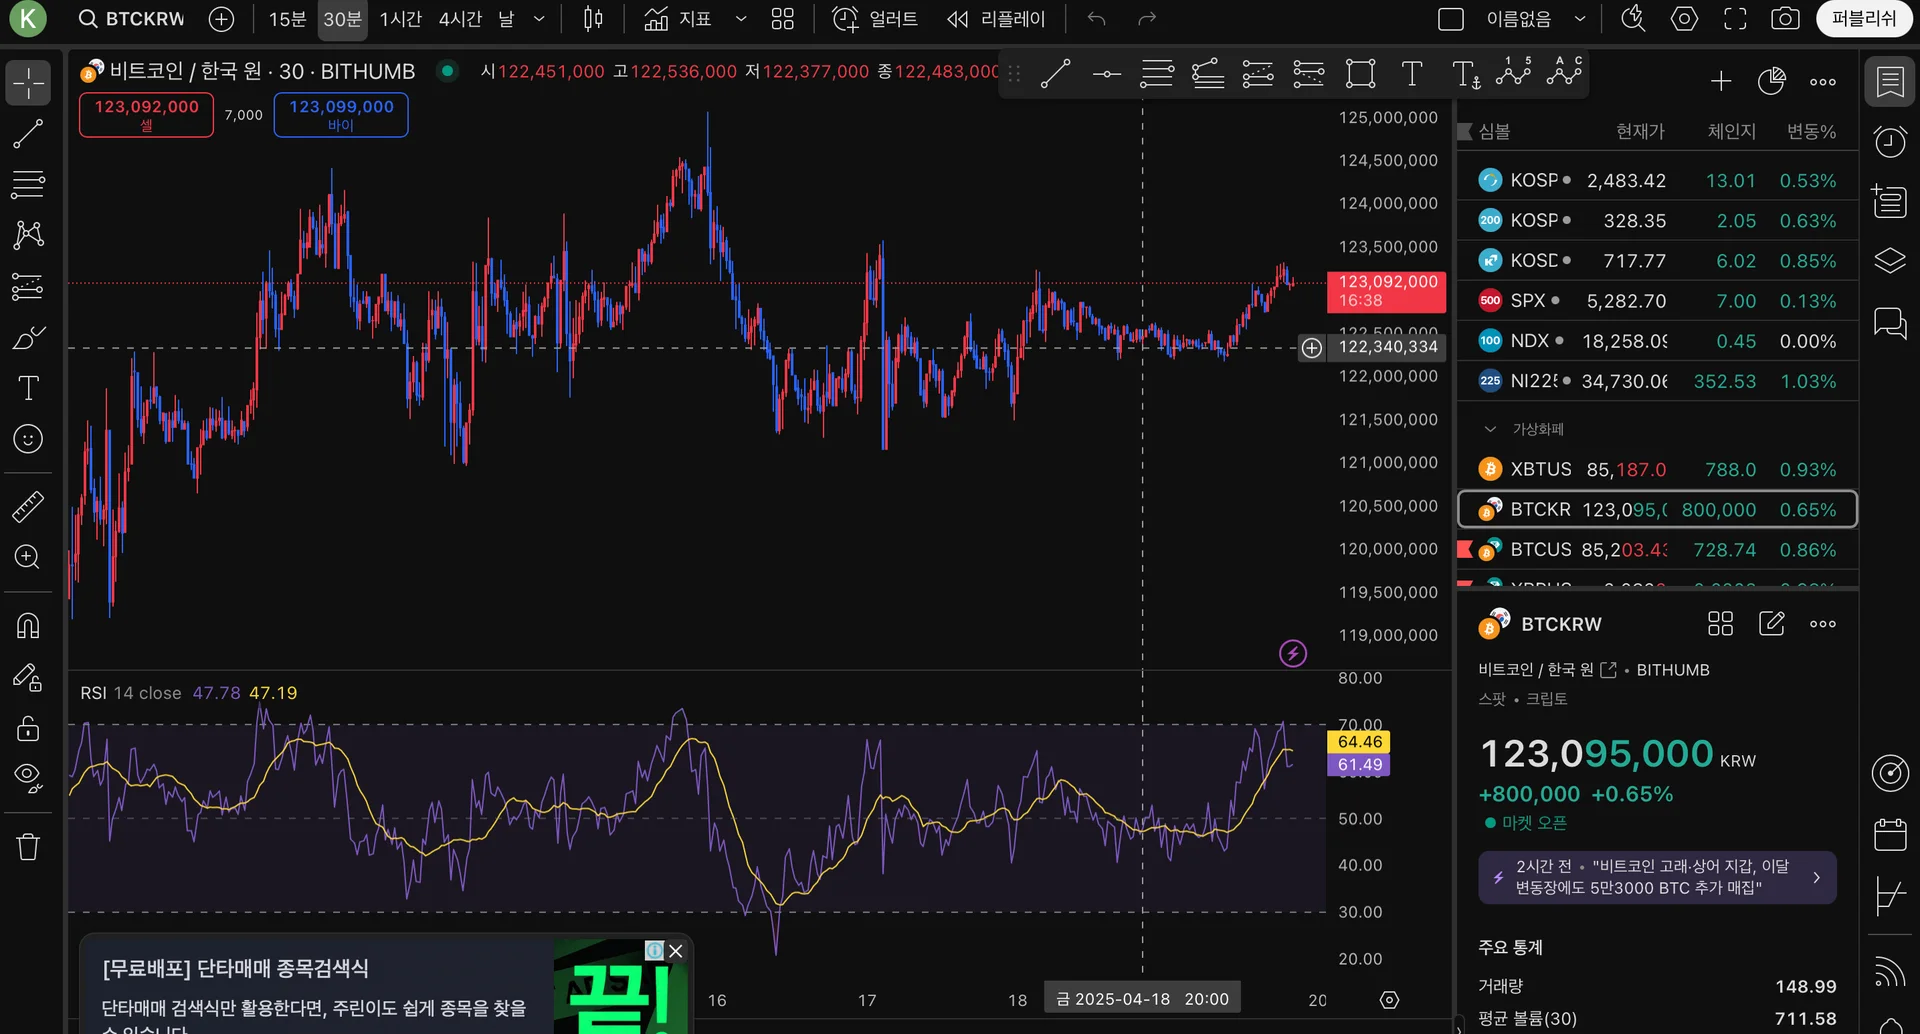Click the trash icon to remove drawings

28,847
